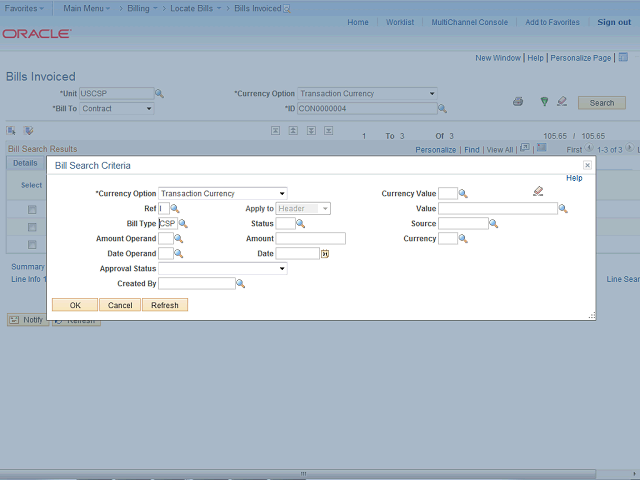The height and width of the screenshot is (480, 640).
Task: Check the third row Select checkbox
Action: 32,244
